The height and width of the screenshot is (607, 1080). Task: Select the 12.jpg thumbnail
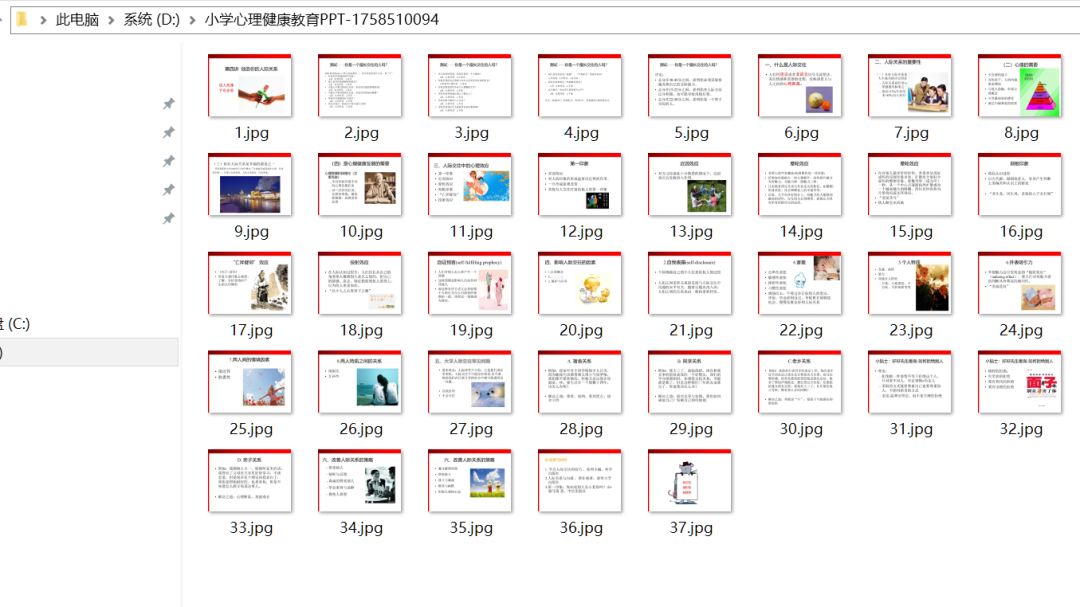[580, 184]
